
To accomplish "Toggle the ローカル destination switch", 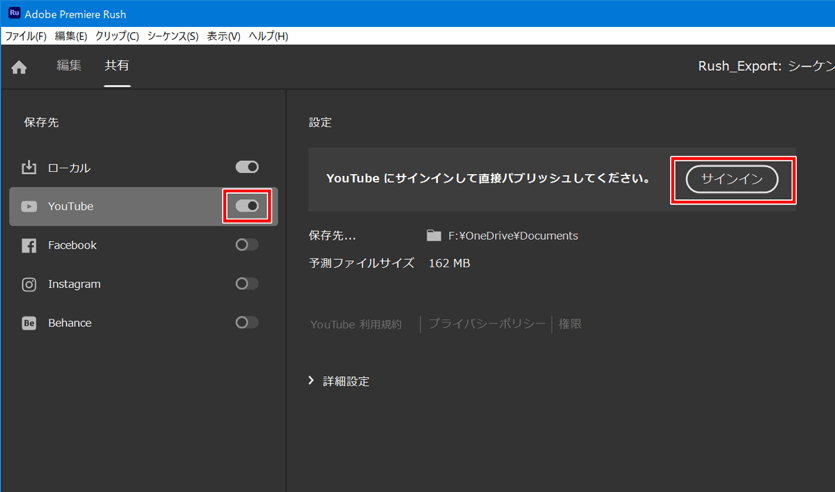I will click(x=247, y=167).
